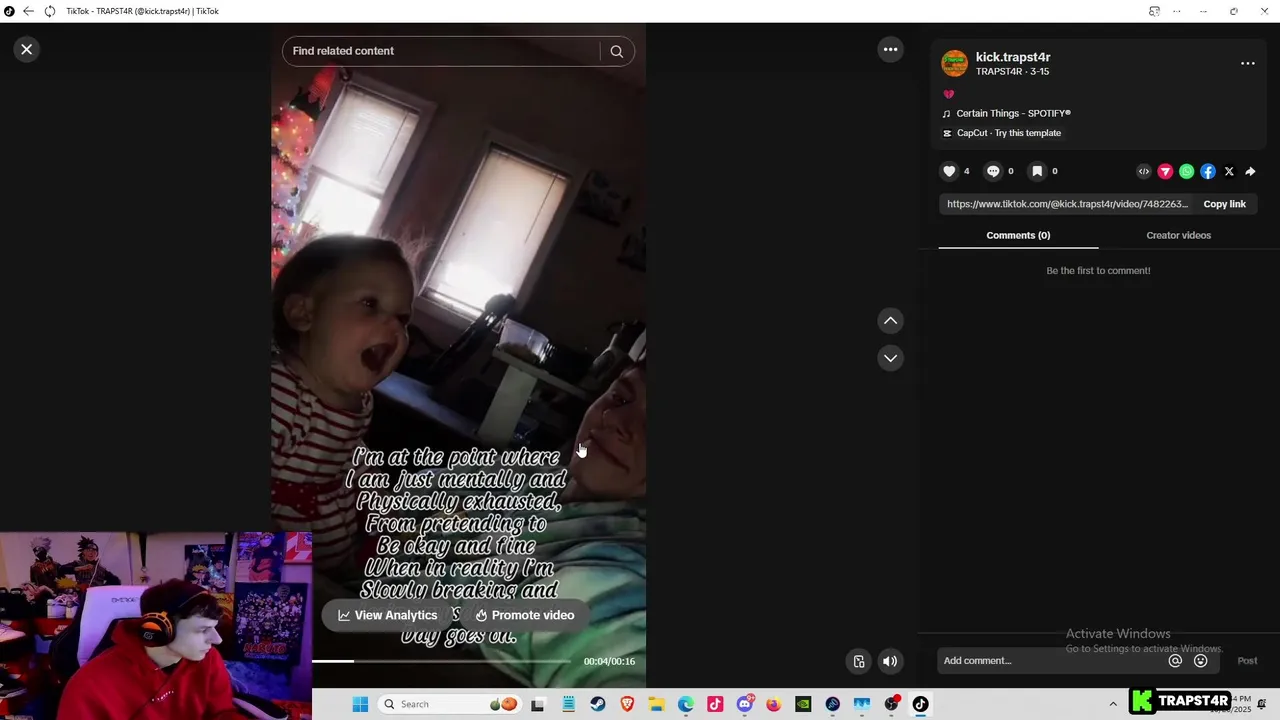Click the active TikTok app taskbar icon
The height and width of the screenshot is (720, 1280).
pos(920,704)
